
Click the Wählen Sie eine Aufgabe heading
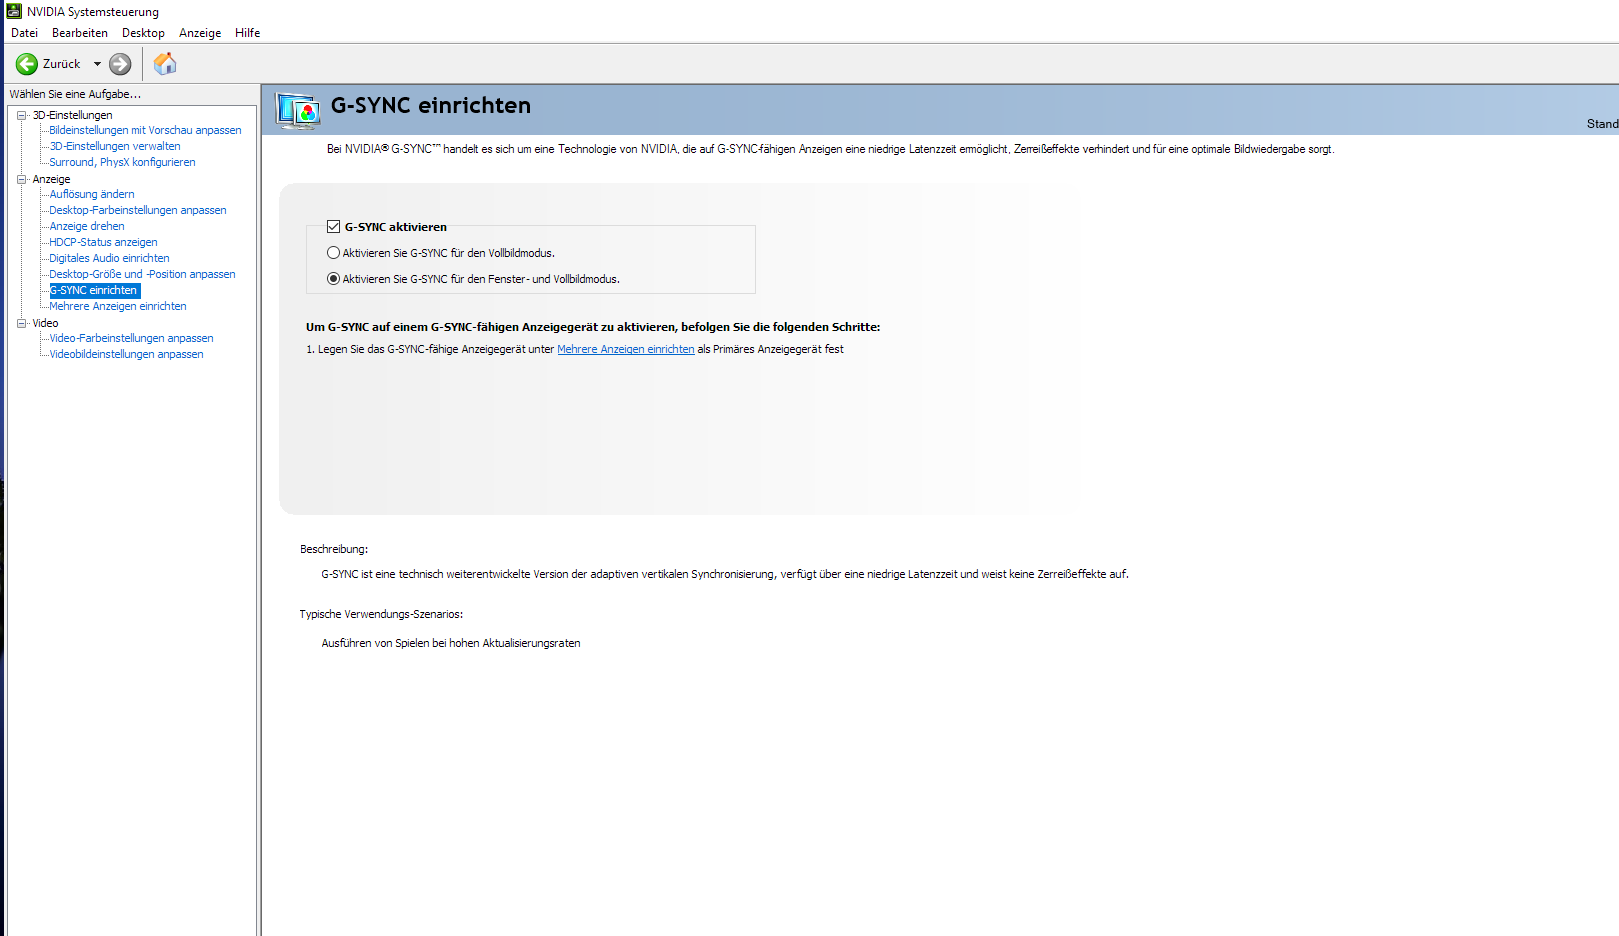(75, 94)
